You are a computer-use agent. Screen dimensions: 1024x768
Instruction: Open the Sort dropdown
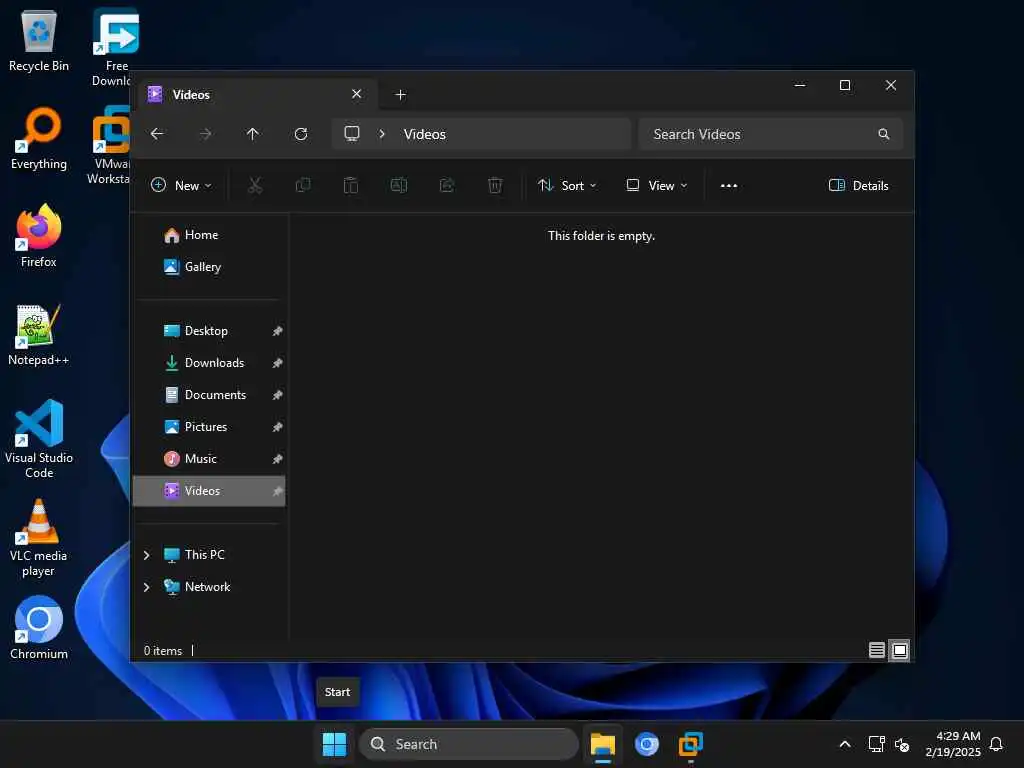(x=567, y=185)
